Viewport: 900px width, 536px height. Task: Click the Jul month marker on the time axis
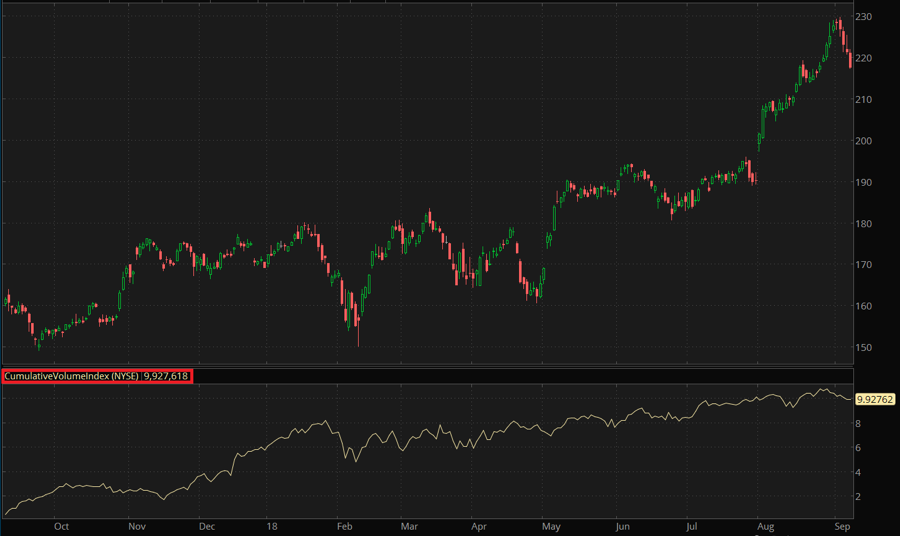[x=691, y=524]
